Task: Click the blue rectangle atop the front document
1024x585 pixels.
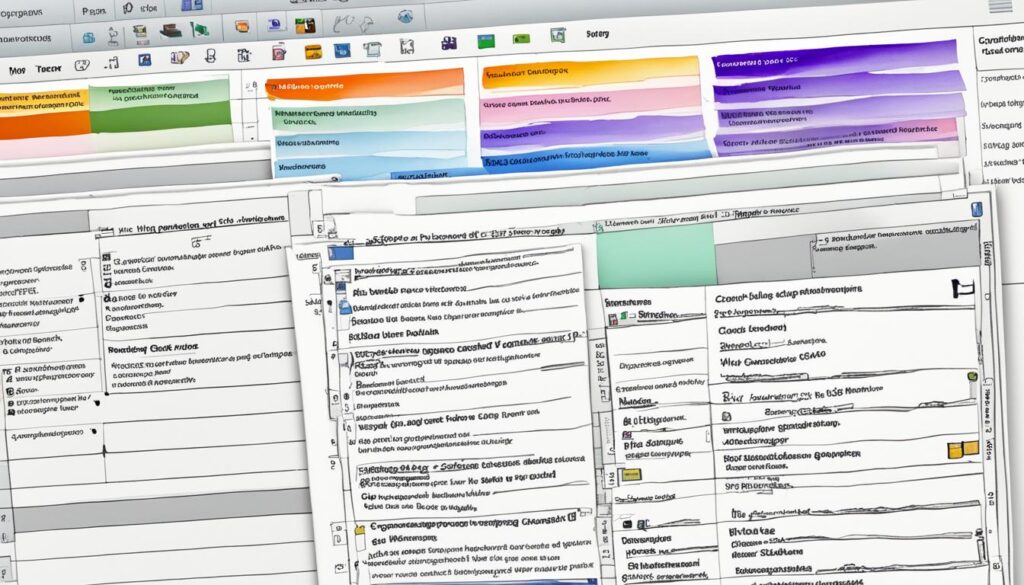Action: pyautogui.click(x=340, y=253)
